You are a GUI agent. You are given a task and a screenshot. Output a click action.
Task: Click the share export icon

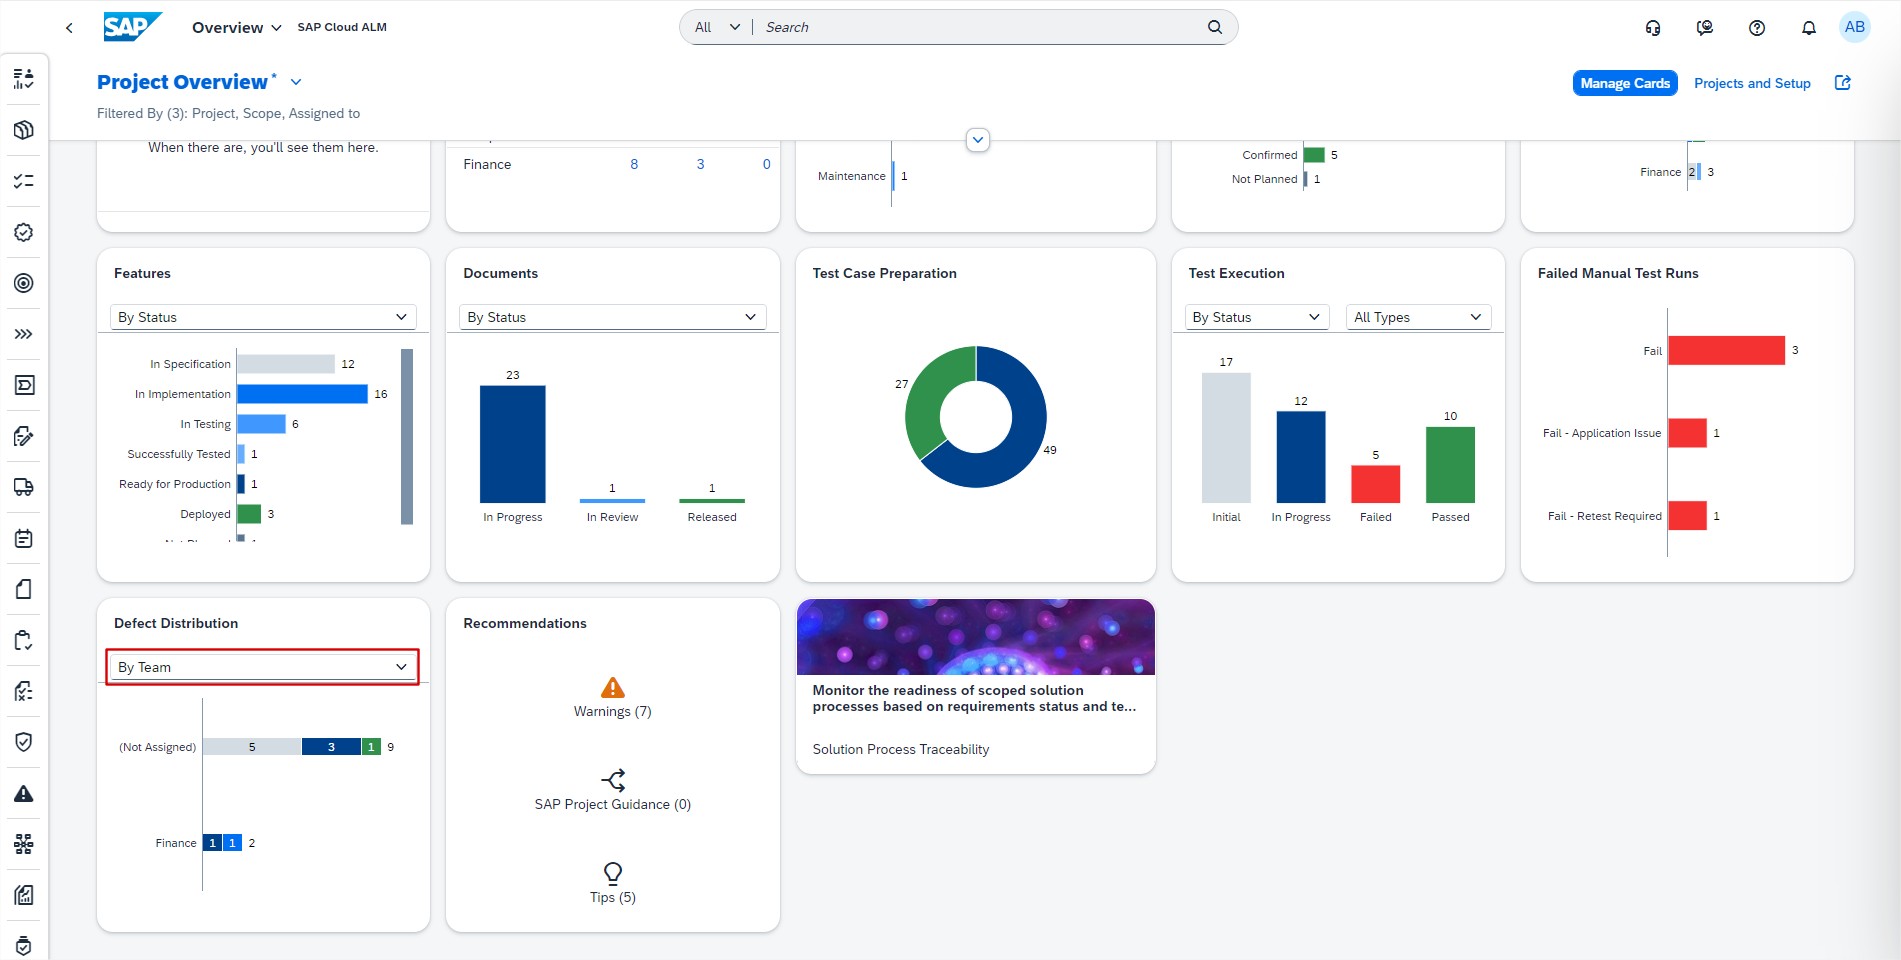[1842, 83]
